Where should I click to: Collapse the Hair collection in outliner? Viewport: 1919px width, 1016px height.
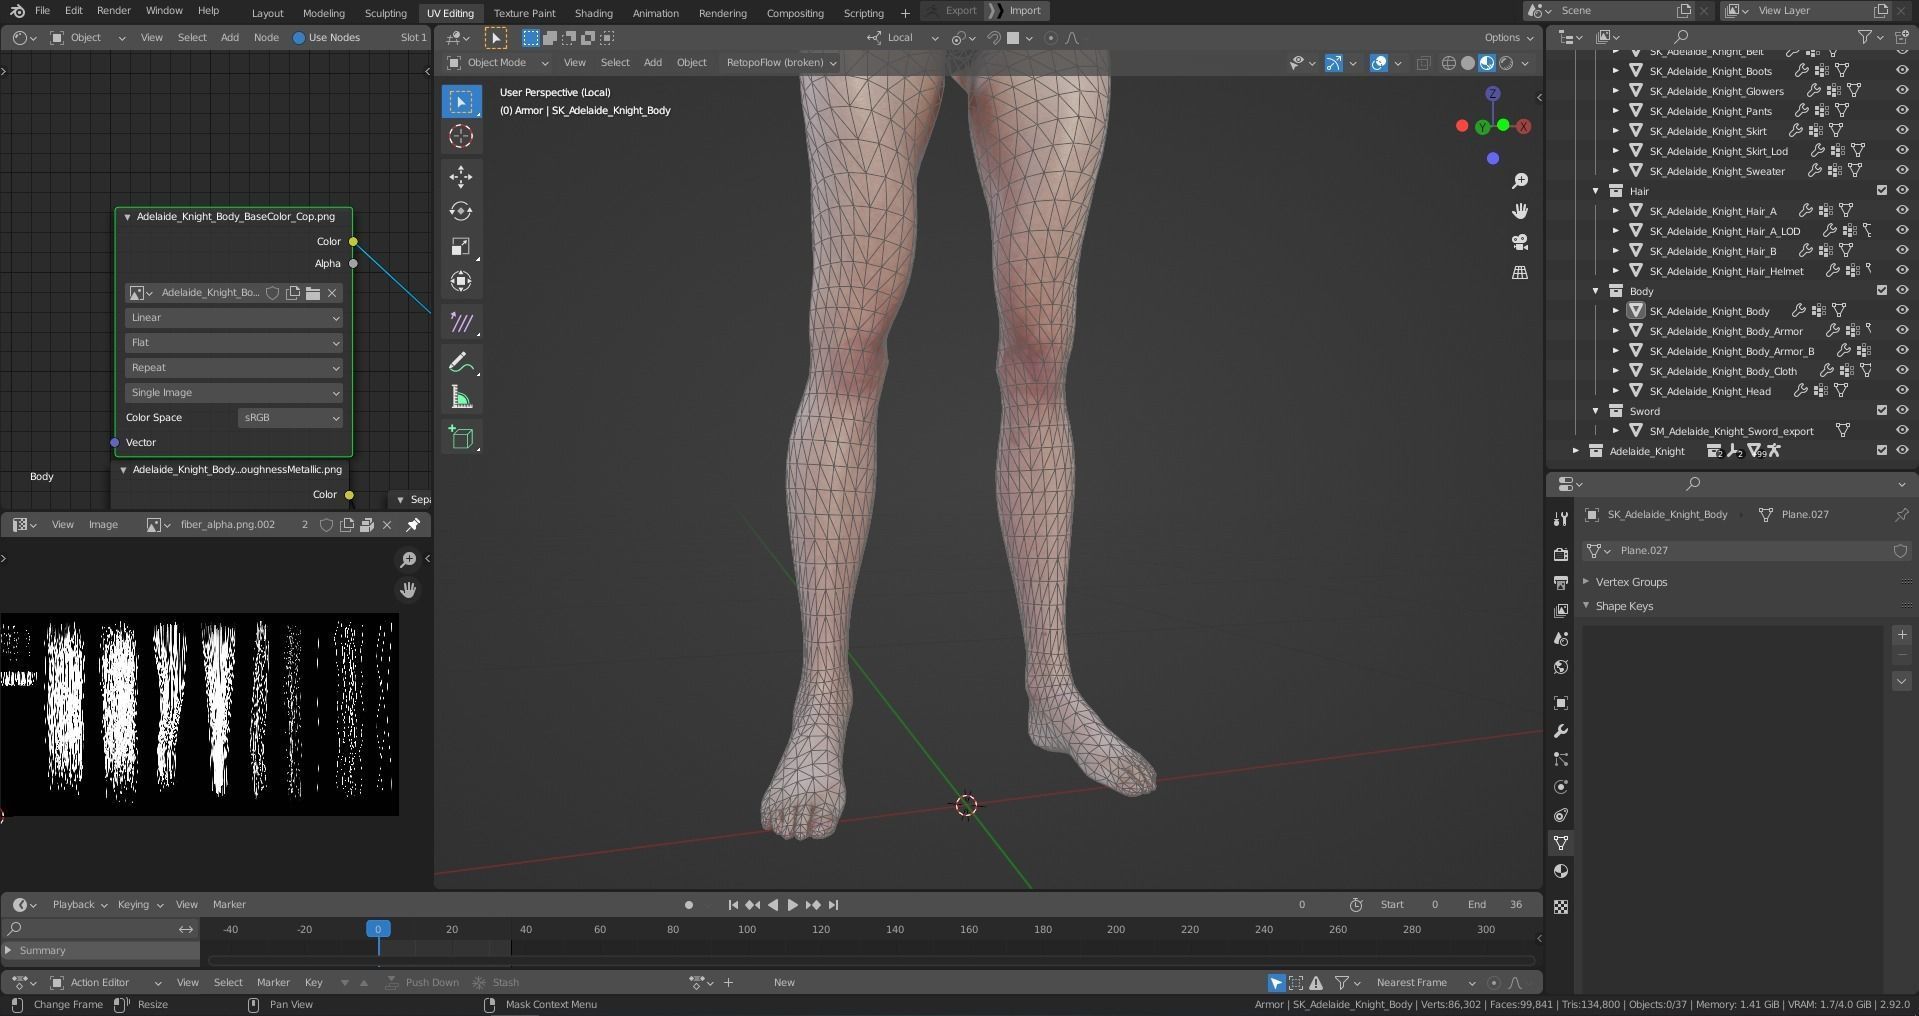click(x=1596, y=191)
